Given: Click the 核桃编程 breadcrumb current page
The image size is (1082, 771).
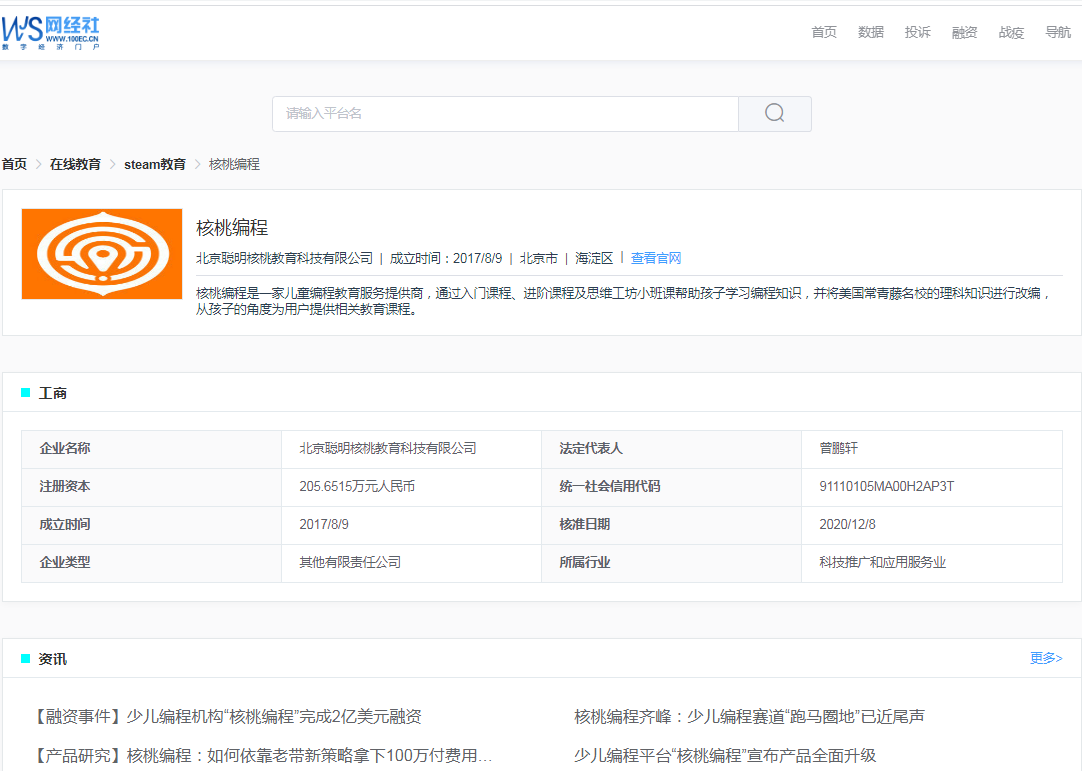Looking at the screenshot, I should coord(234,164).
